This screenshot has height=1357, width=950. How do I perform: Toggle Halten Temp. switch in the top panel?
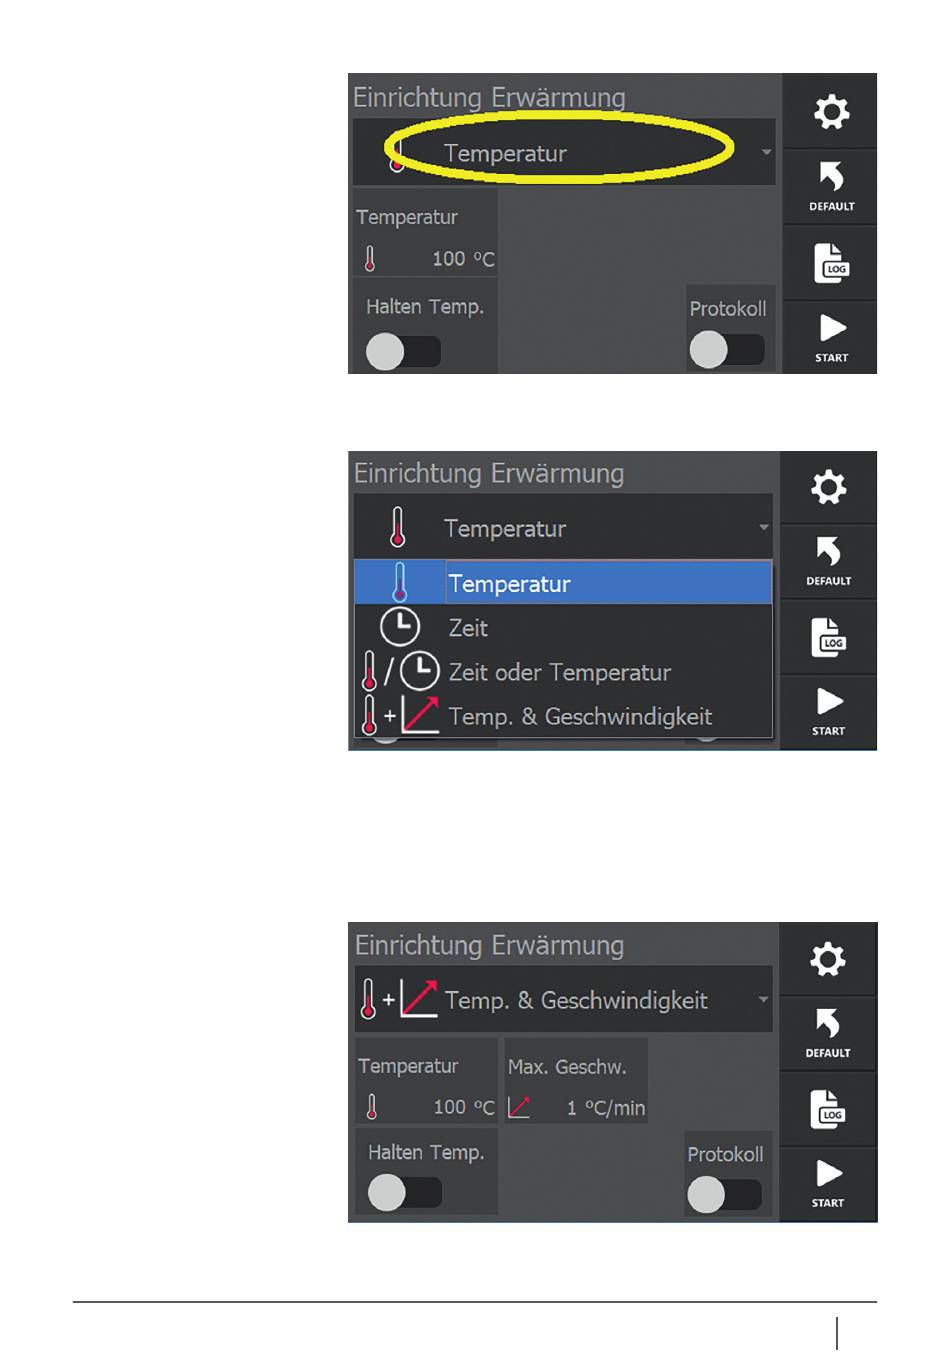click(x=403, y=351)
